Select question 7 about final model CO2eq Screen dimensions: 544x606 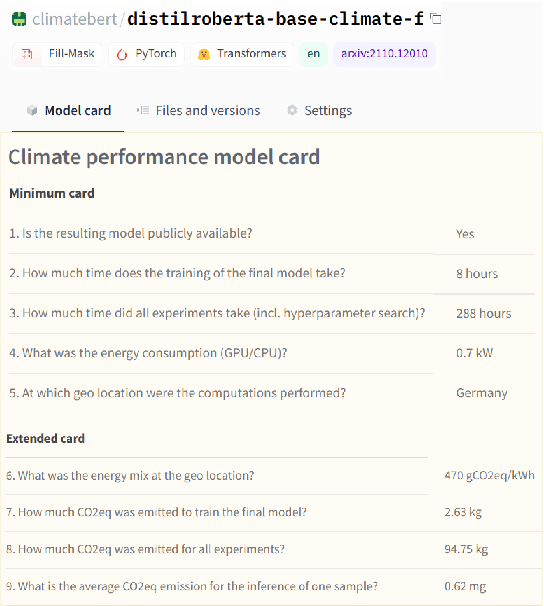[x=156, y=512]
